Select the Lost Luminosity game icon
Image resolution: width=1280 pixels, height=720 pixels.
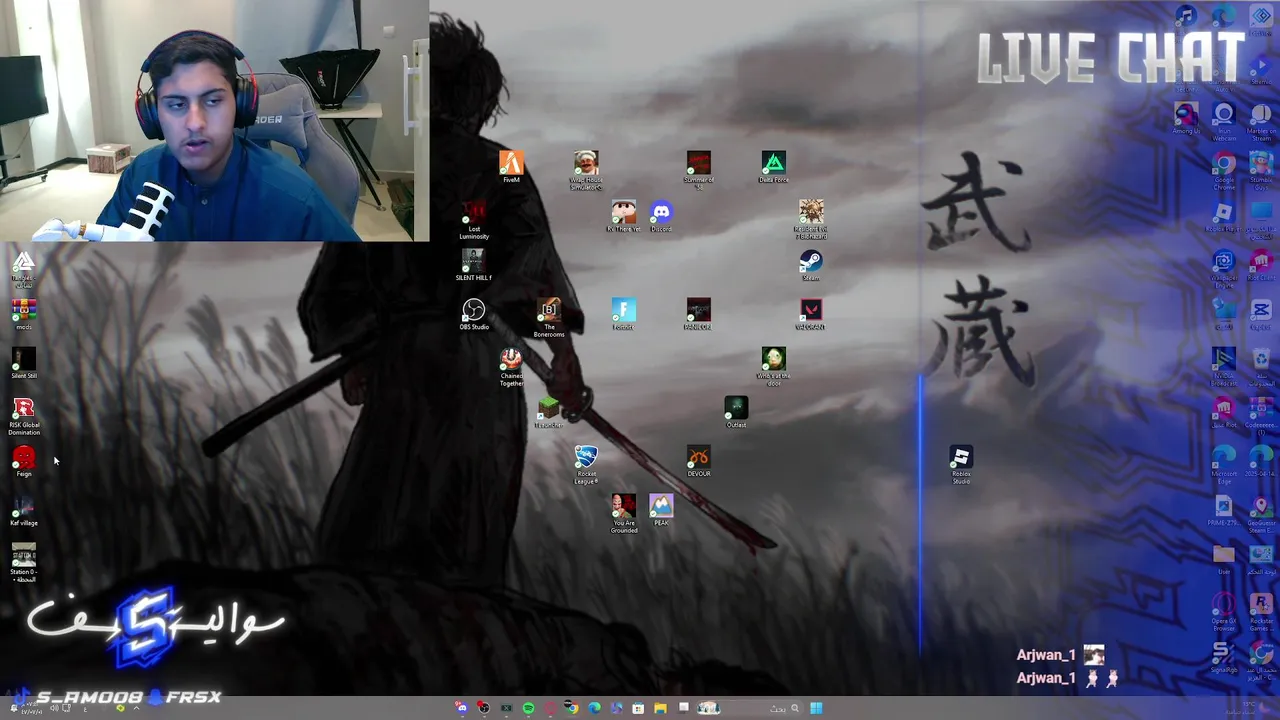474,218
